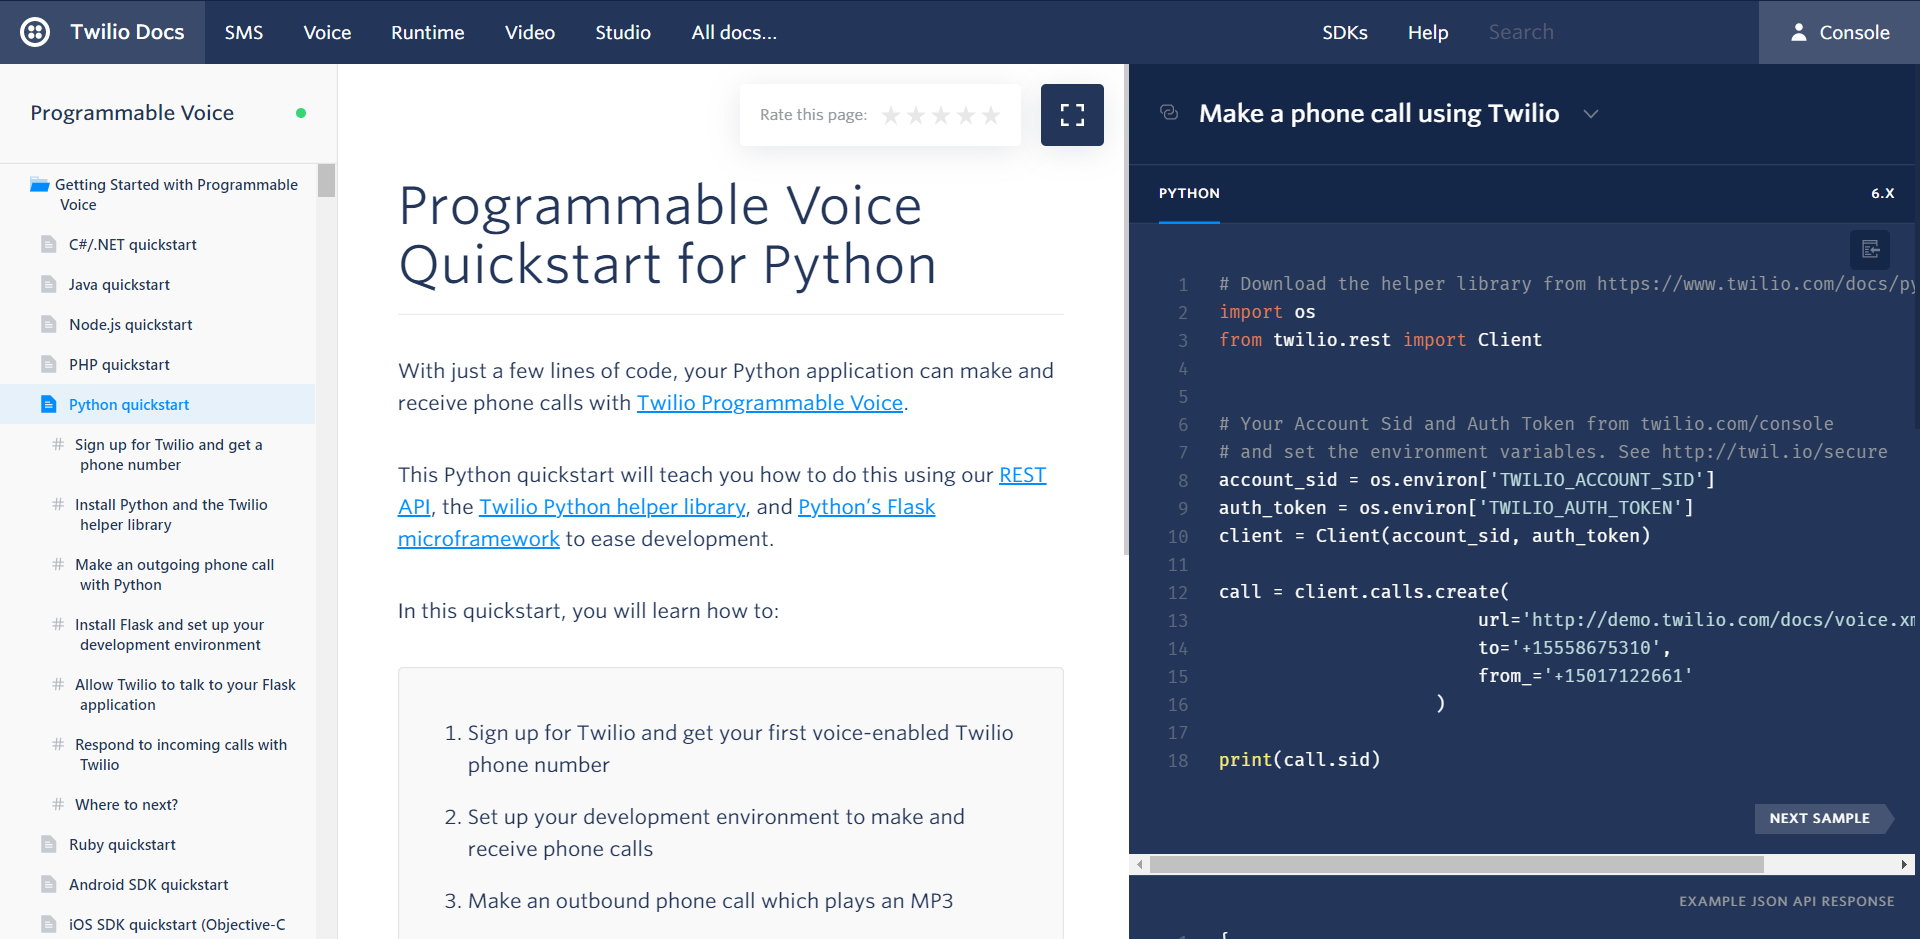Rate the page with the fourth star
This screenshot has height=939, width=1920.
[x=966, y=115]
